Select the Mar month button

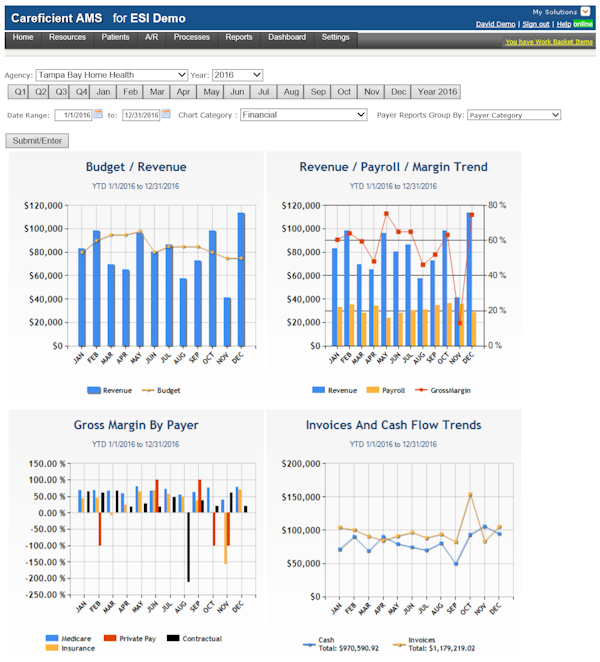tap(157, 92)
